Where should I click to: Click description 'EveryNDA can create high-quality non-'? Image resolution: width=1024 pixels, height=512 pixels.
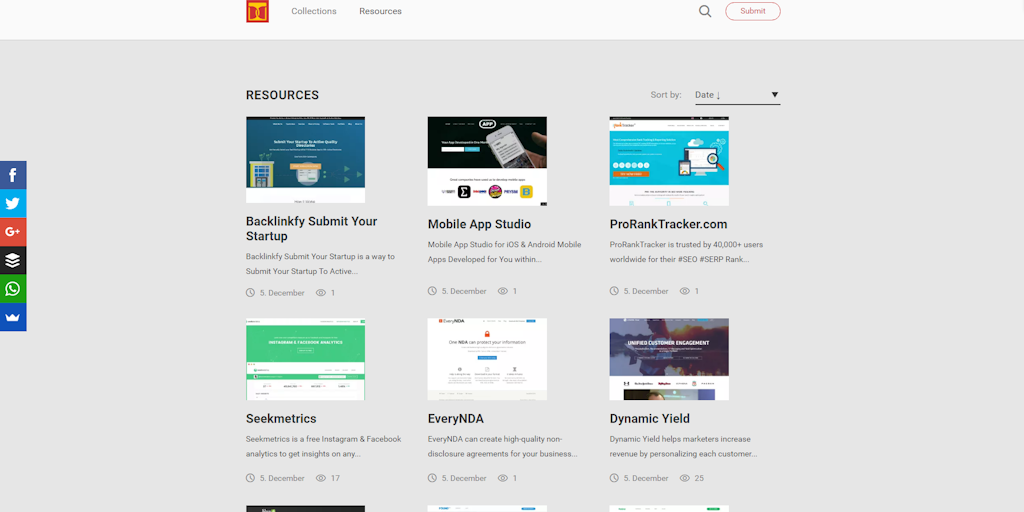(x=495, y=439)
